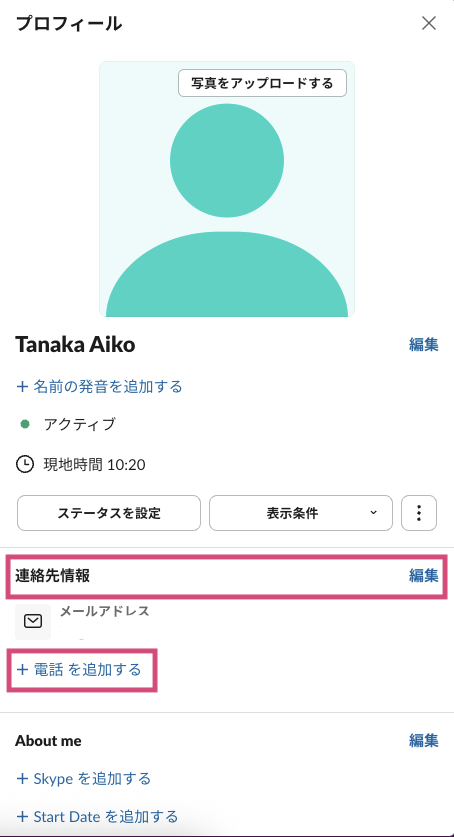Click the plus icon beside Start Date
The image size is (454, 837).
pyautogui.click(x=22, y=816)
